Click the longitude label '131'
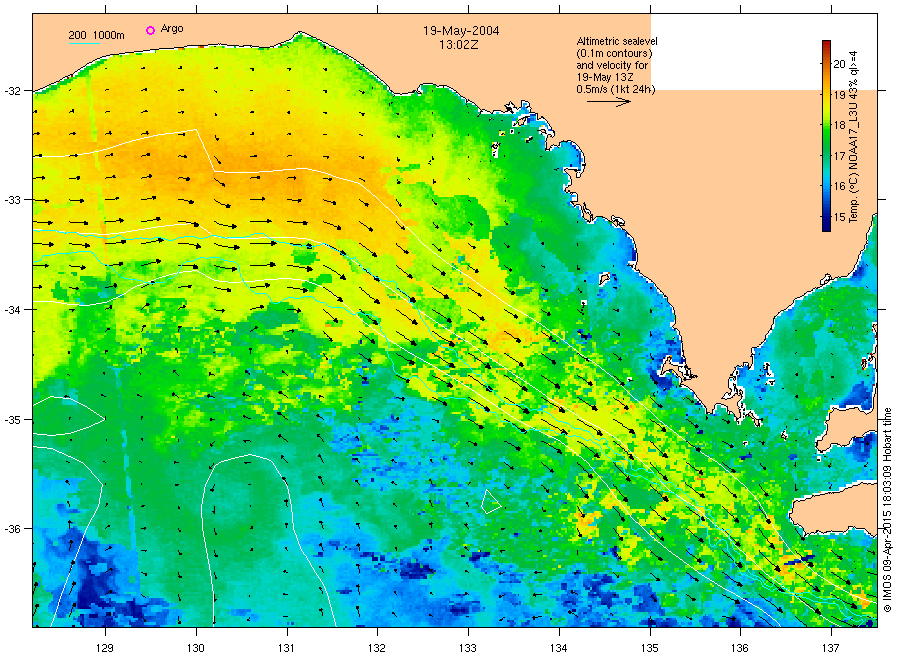 tap(286, 649)
